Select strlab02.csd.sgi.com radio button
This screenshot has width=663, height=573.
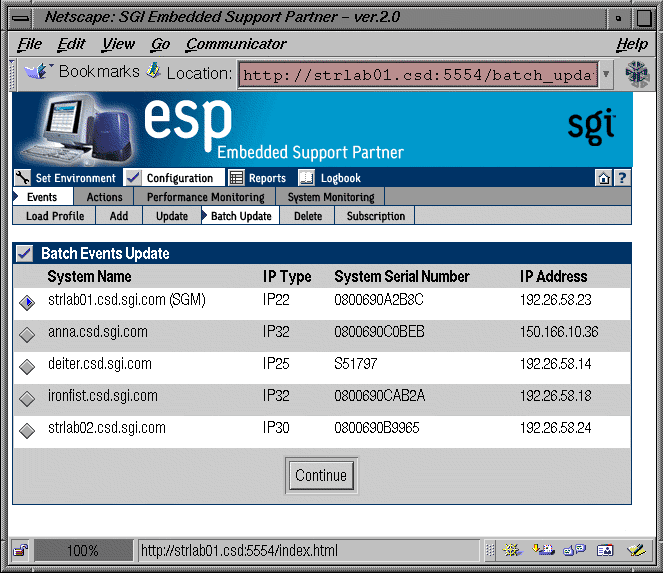[x=27, y=430]
